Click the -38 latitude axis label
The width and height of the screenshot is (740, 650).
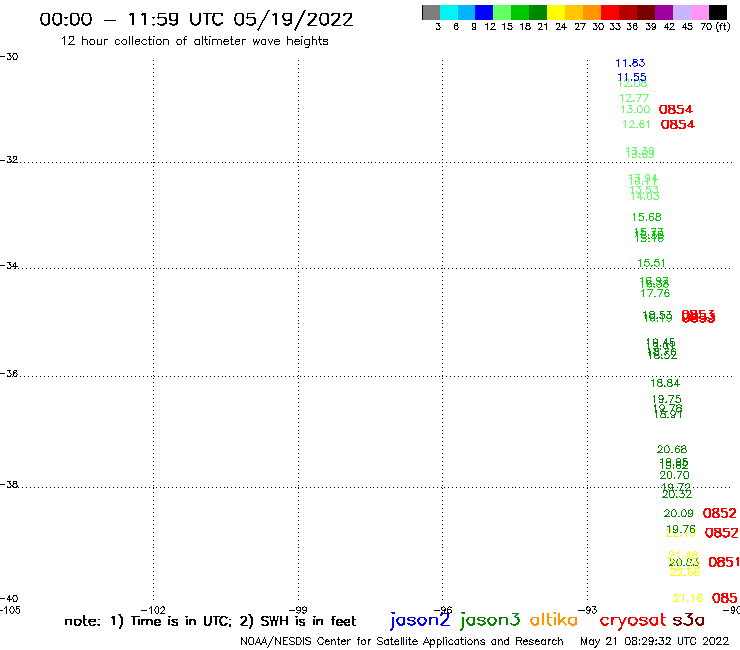(x=9, y=485)
